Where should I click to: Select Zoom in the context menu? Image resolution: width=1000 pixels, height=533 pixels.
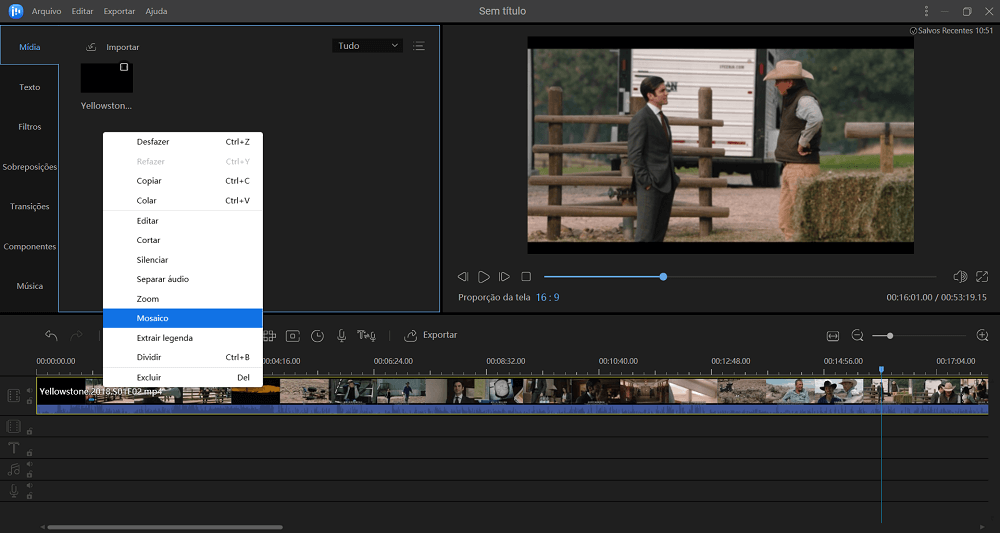pos(182,298)
